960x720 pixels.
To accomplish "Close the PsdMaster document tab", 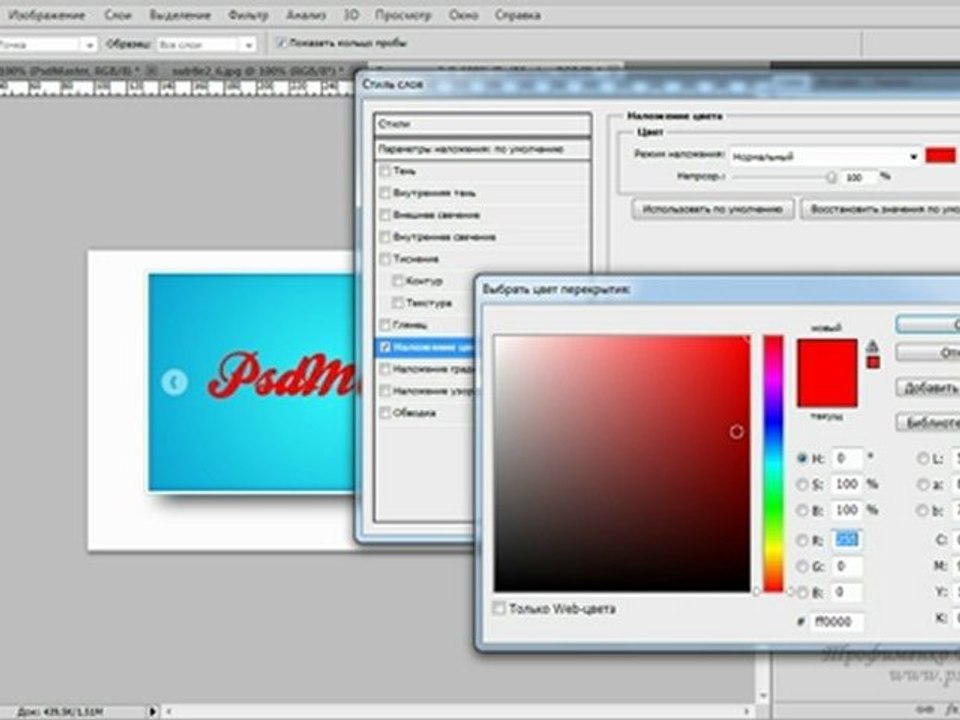I will coord(152,71).
